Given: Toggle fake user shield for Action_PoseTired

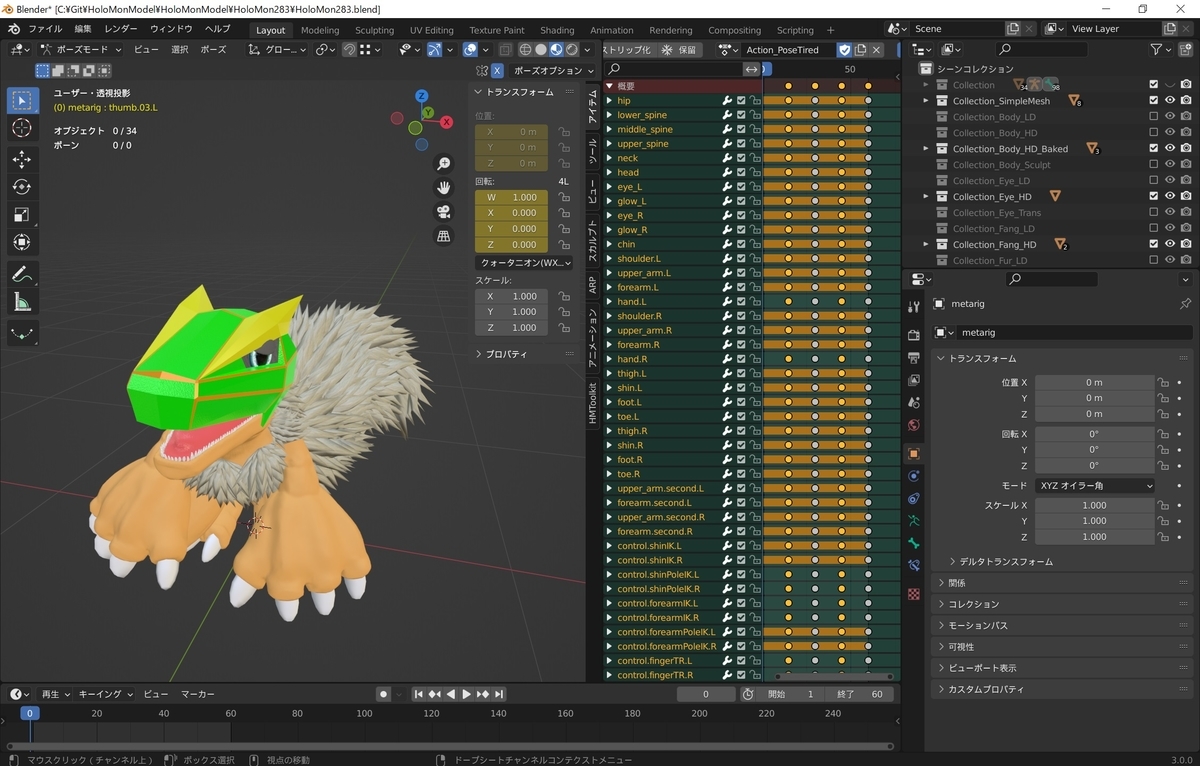Looking at the screenshot, I should tap(844, 50).
